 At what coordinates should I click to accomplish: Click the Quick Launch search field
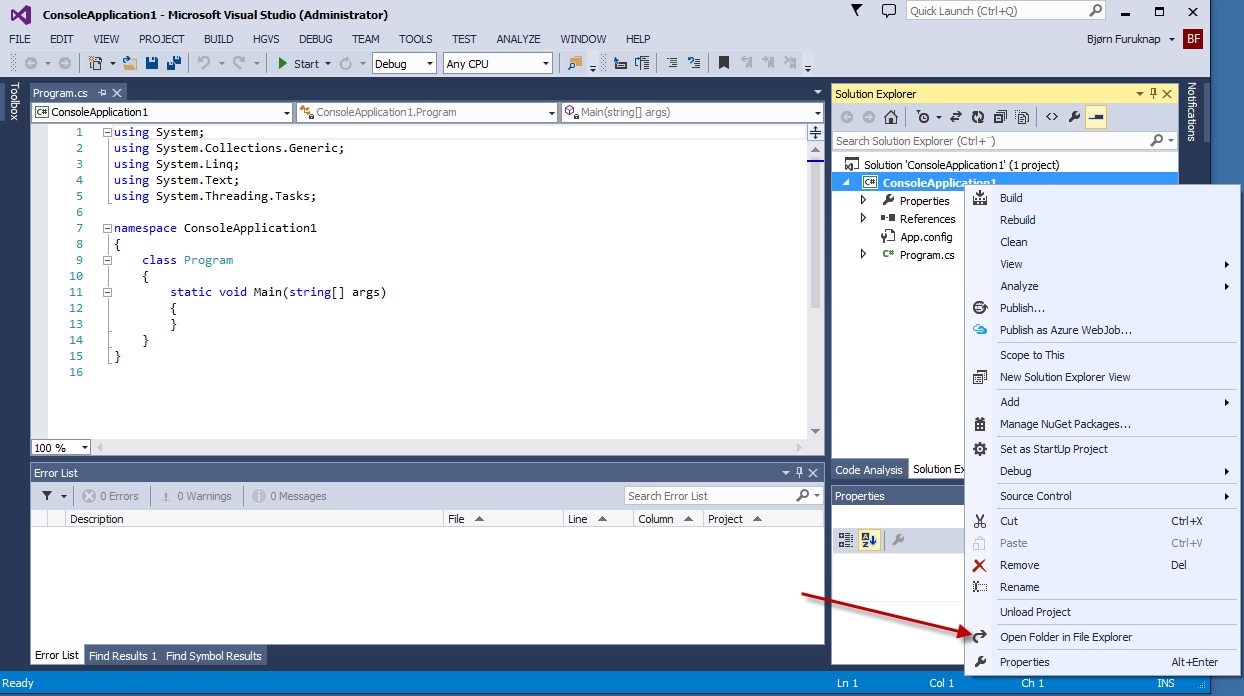tap(1006, 11)
